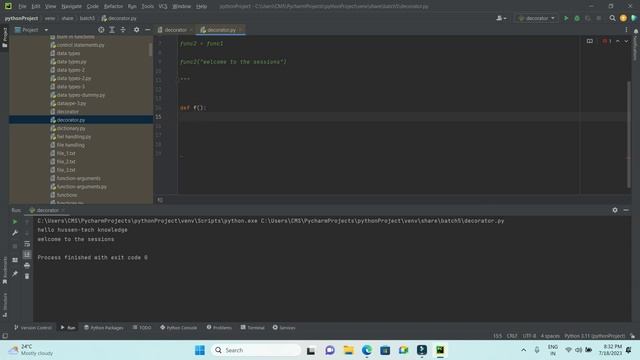Screen dimensions: 640x360
Task: Open TODO tool window
Action: pyautogui.click(x=142, y=328)
